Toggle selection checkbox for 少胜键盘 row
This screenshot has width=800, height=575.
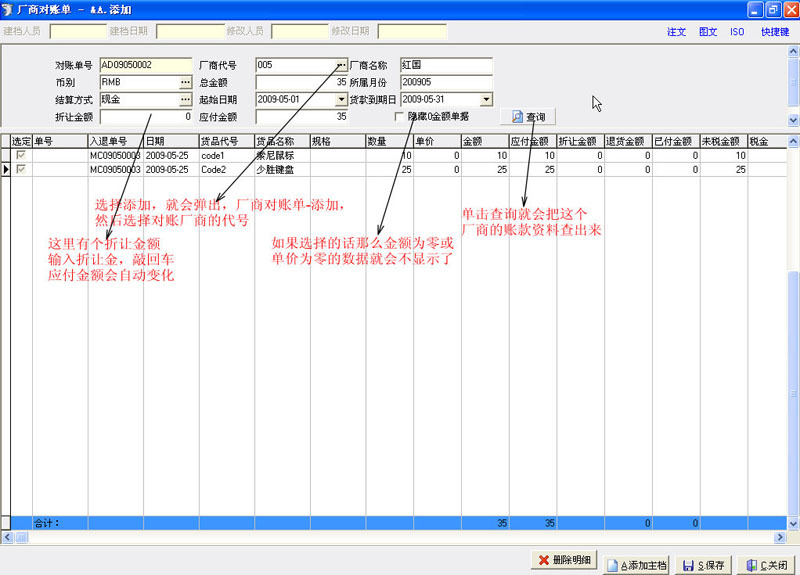(x=21, y=169)
